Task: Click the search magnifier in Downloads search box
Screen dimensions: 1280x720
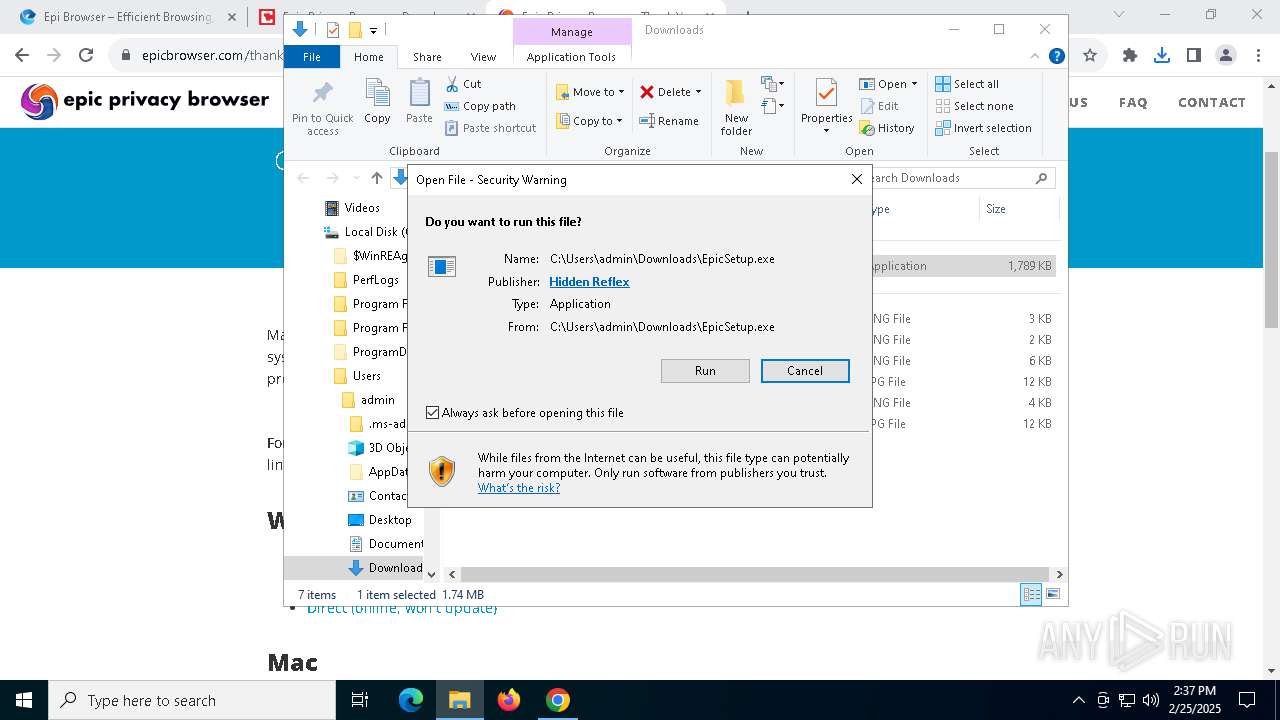Action: pos(1041,178)
